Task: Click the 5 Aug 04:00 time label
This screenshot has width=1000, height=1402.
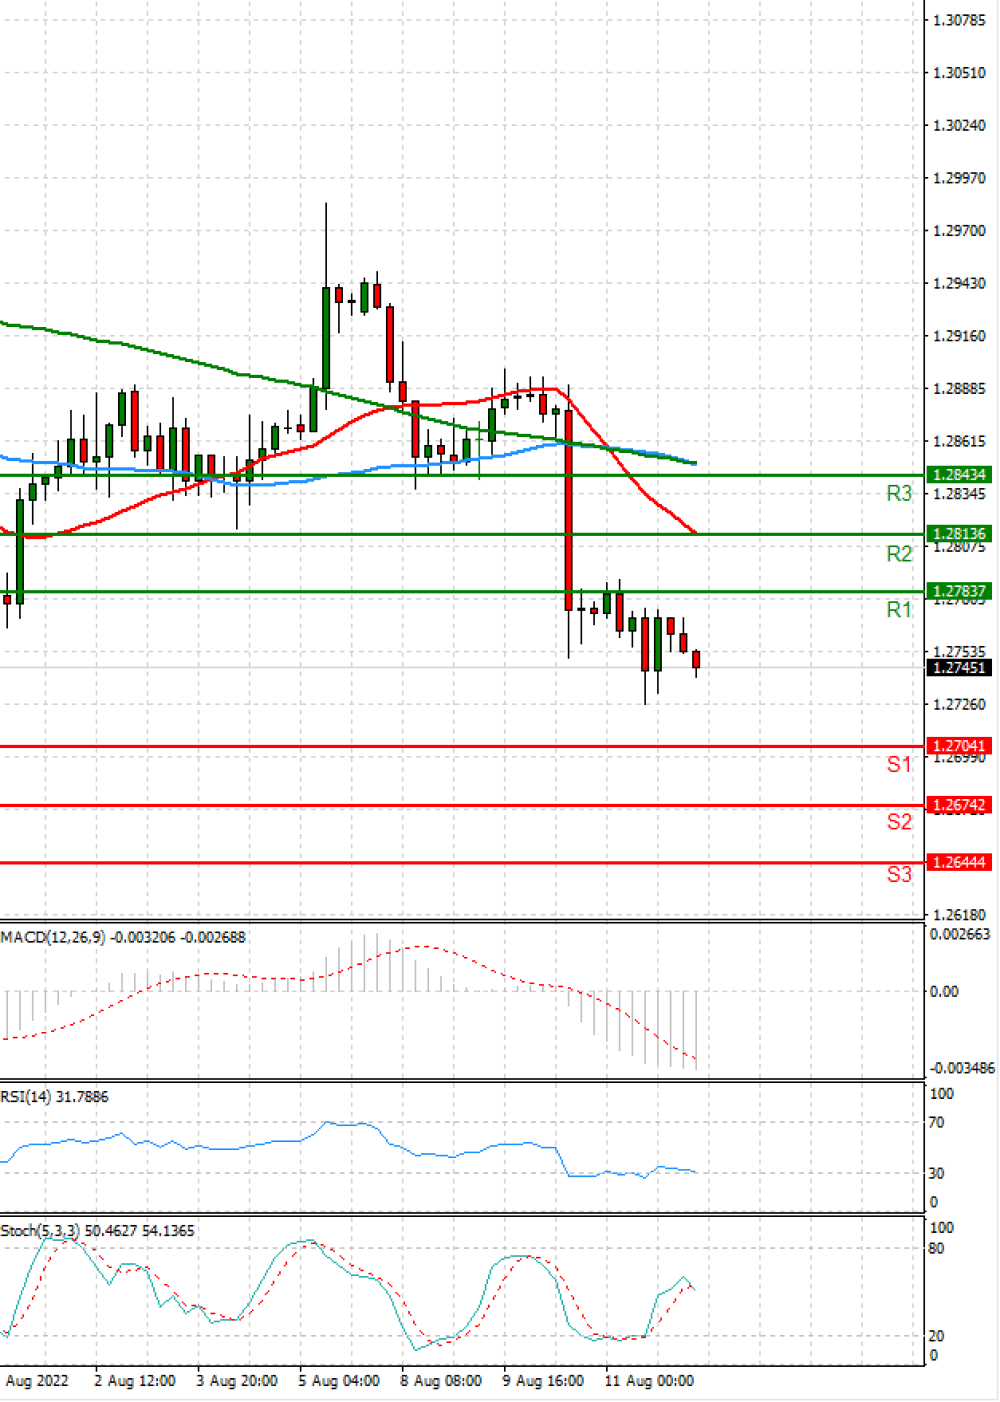Action: point(339,1381)
